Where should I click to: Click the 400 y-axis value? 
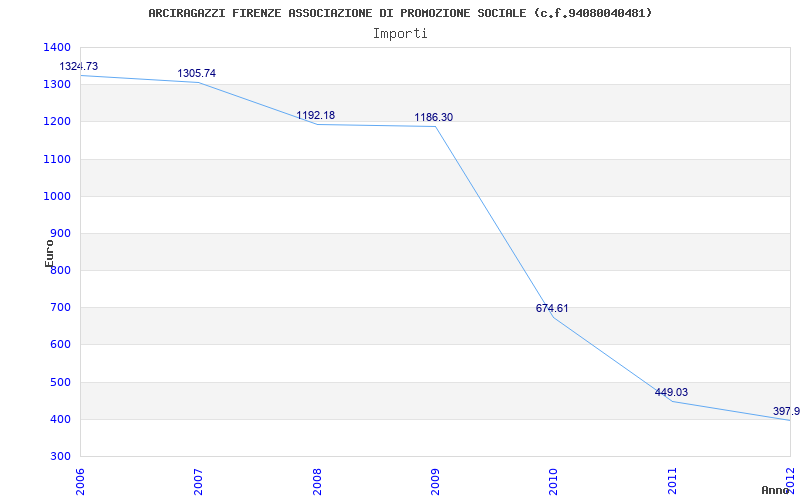(x=60, y=420)
